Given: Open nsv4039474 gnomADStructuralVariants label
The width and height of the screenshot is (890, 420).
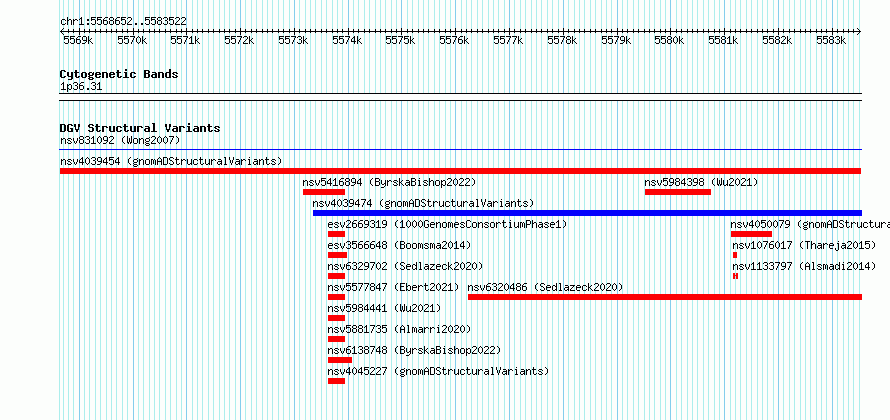Looking at the screenshot, I should click(423, 203).
